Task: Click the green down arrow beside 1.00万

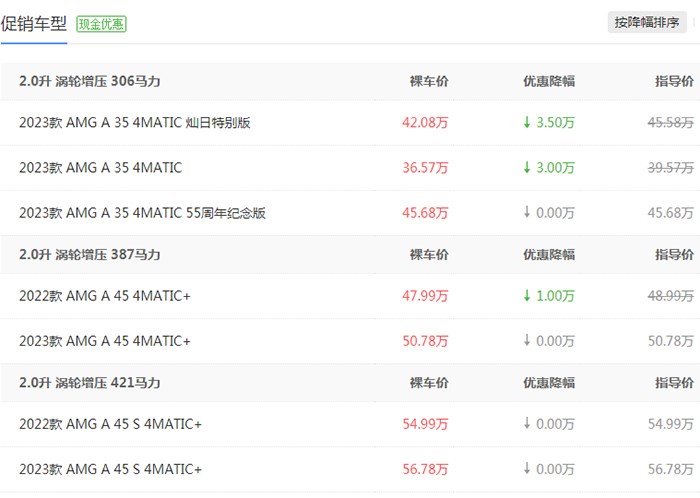Action: coord(527,295)
